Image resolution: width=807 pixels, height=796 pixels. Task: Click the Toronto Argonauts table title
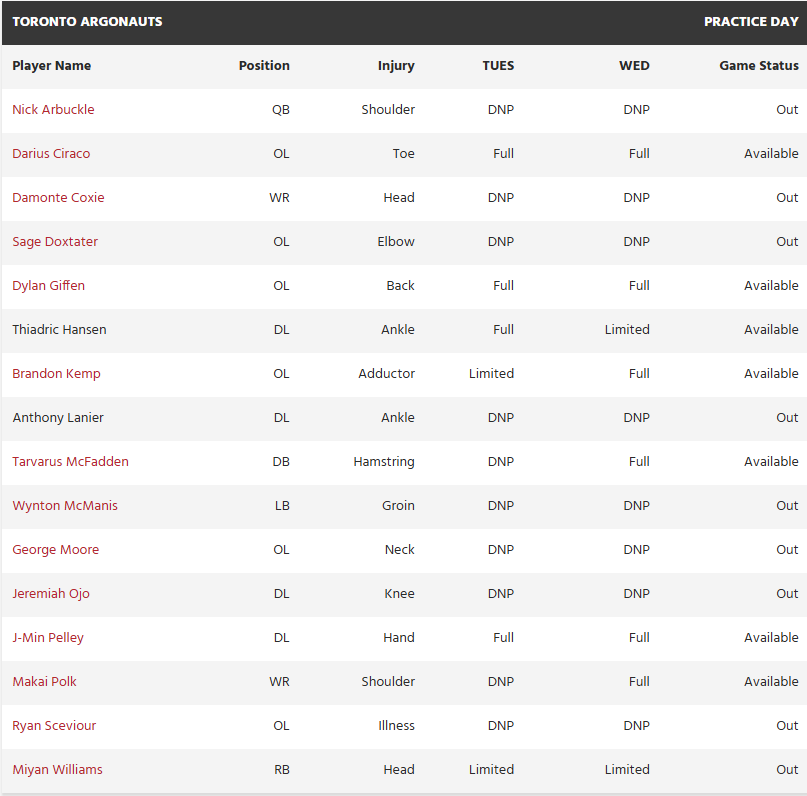pos(87,22)
